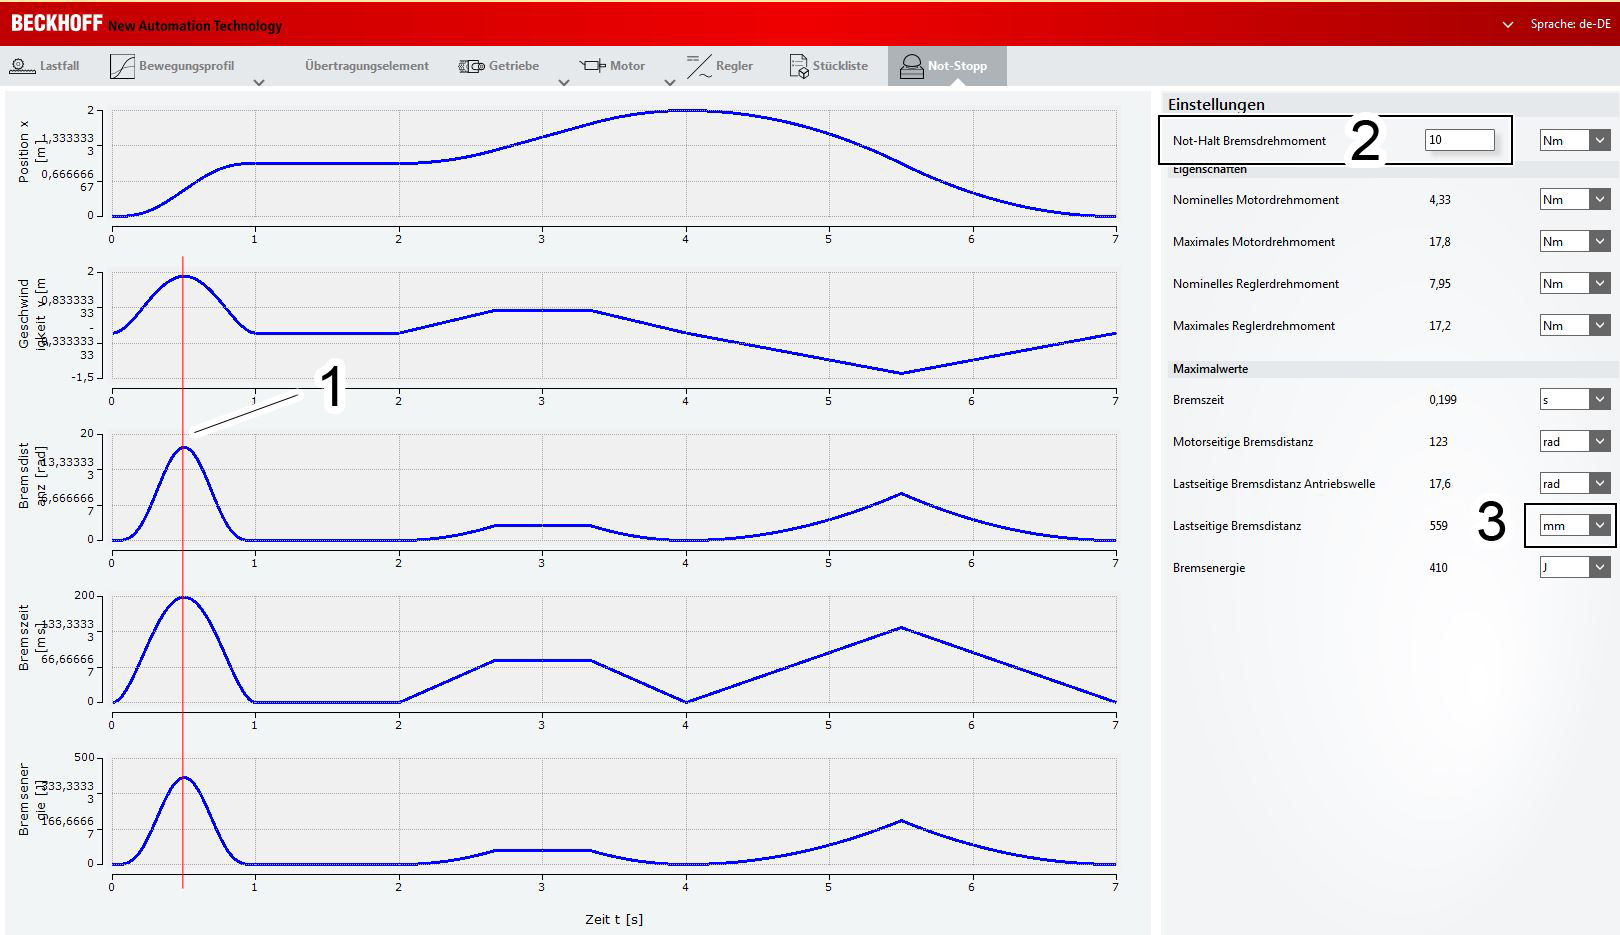This screenshot has height=935, width=1620.
Task: Click the Nominelles Motordrehmoment value 4,33
Action: click(x=1440, y=200)
